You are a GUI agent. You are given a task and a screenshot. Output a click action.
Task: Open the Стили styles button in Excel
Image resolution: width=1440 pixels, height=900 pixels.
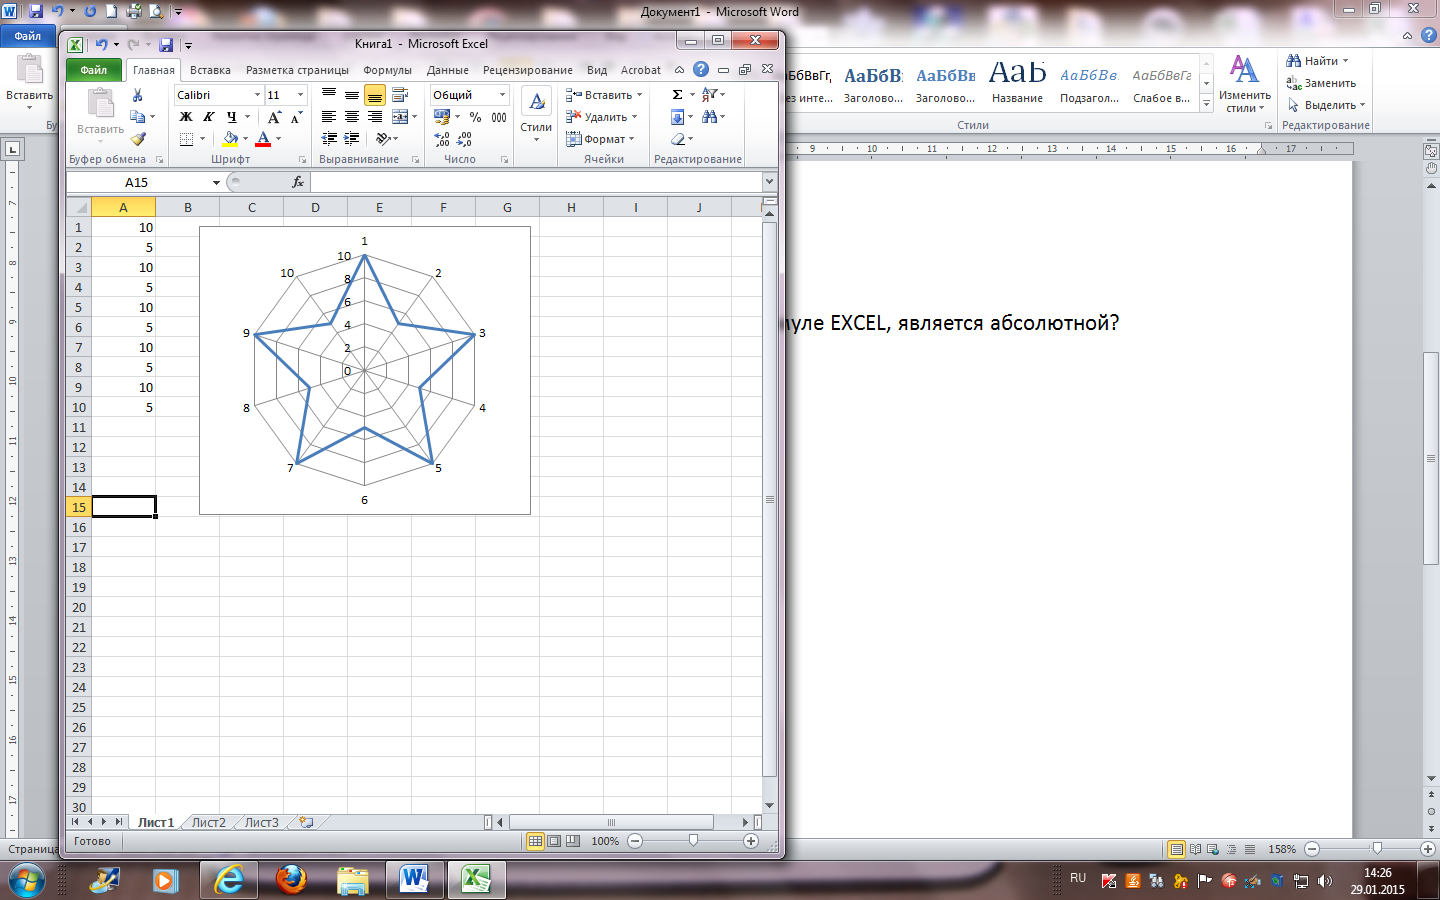point(536,115)
